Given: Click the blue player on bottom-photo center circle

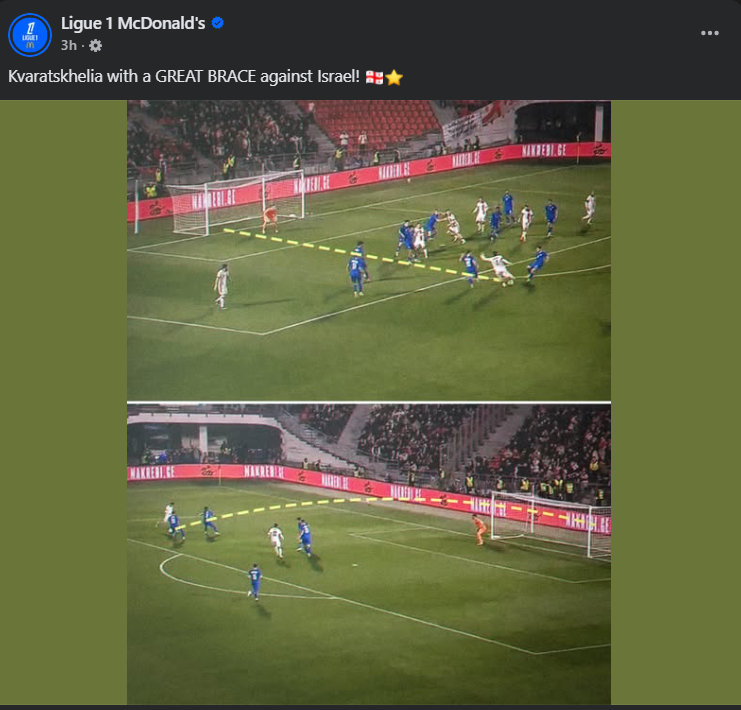Looking at the screenshot, I should pyautogui.click(x=254, y=582).
